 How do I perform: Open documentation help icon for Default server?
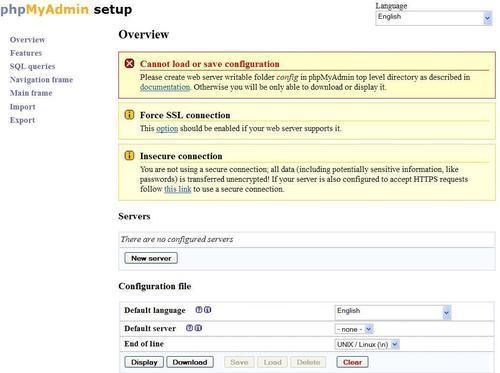click(189, 328)
